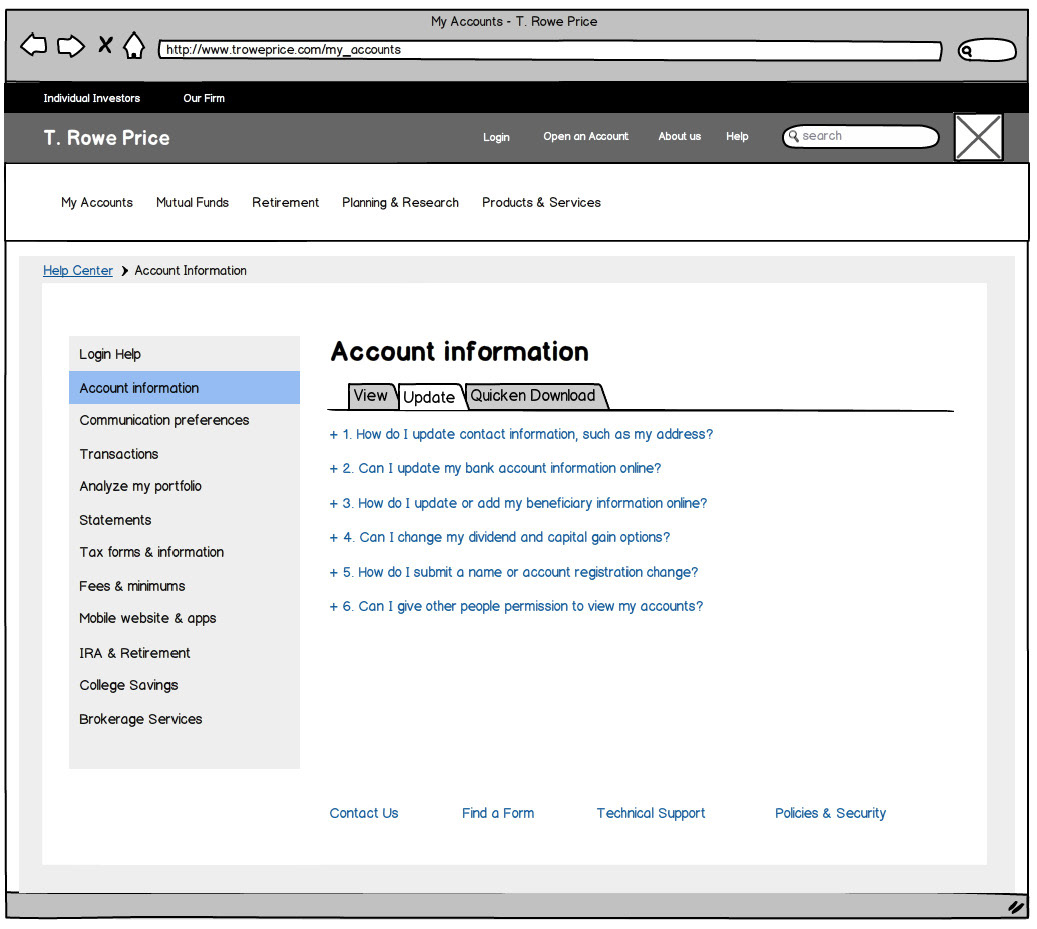Screen dimensions: 1037x929
Task: Click the browser forward arrow
Action: [x=71, y=46]
